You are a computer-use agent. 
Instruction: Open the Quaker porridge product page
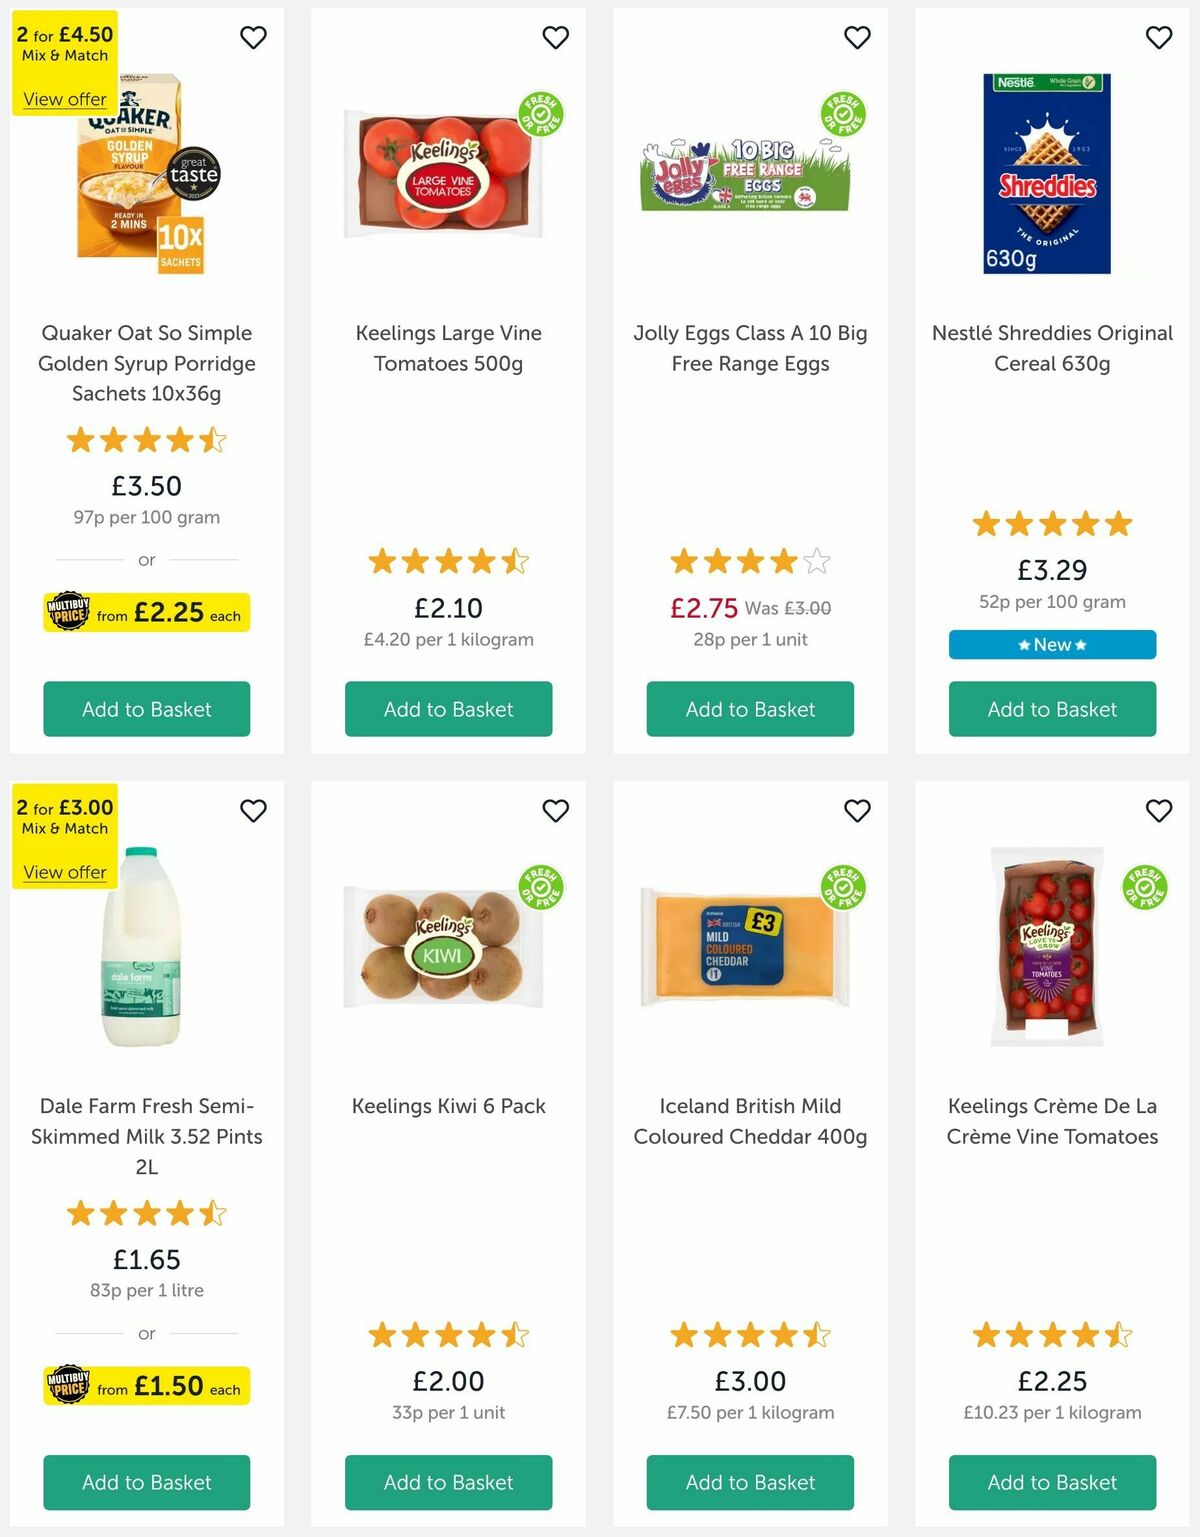point(146,363)
